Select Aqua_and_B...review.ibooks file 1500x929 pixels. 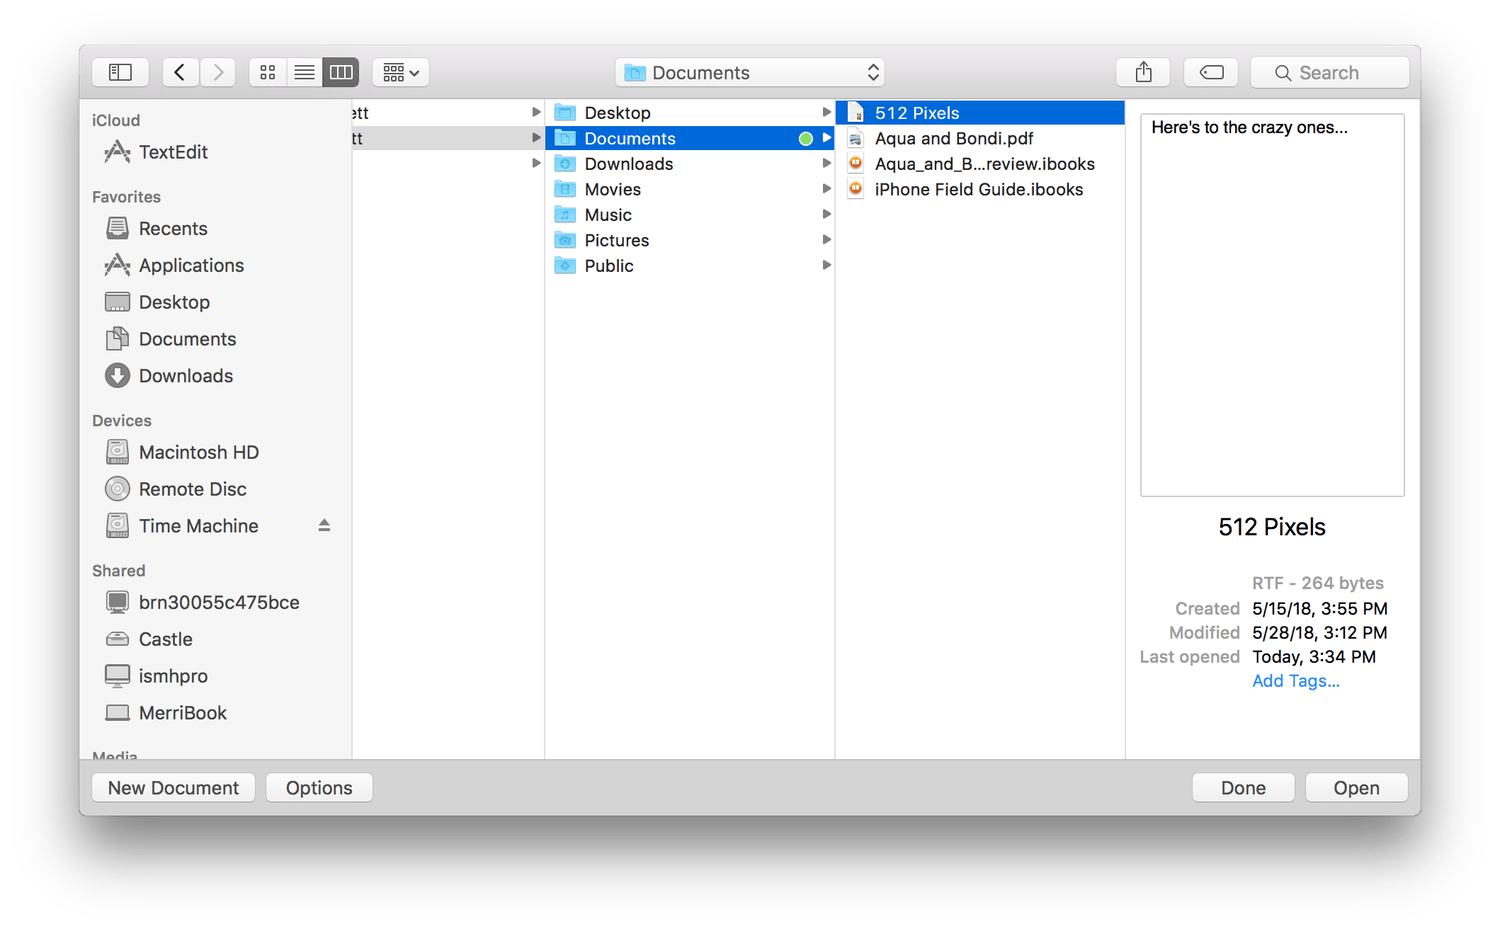pyautogui.click(x=980, y=164)
